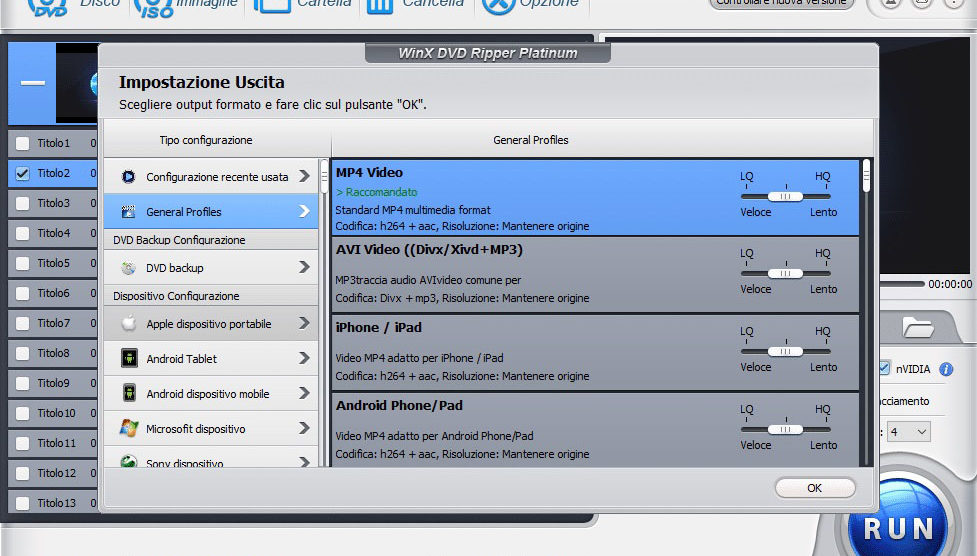977x556 pixels.
Task: Select General Profiles category
Action: tap(211, 211)
